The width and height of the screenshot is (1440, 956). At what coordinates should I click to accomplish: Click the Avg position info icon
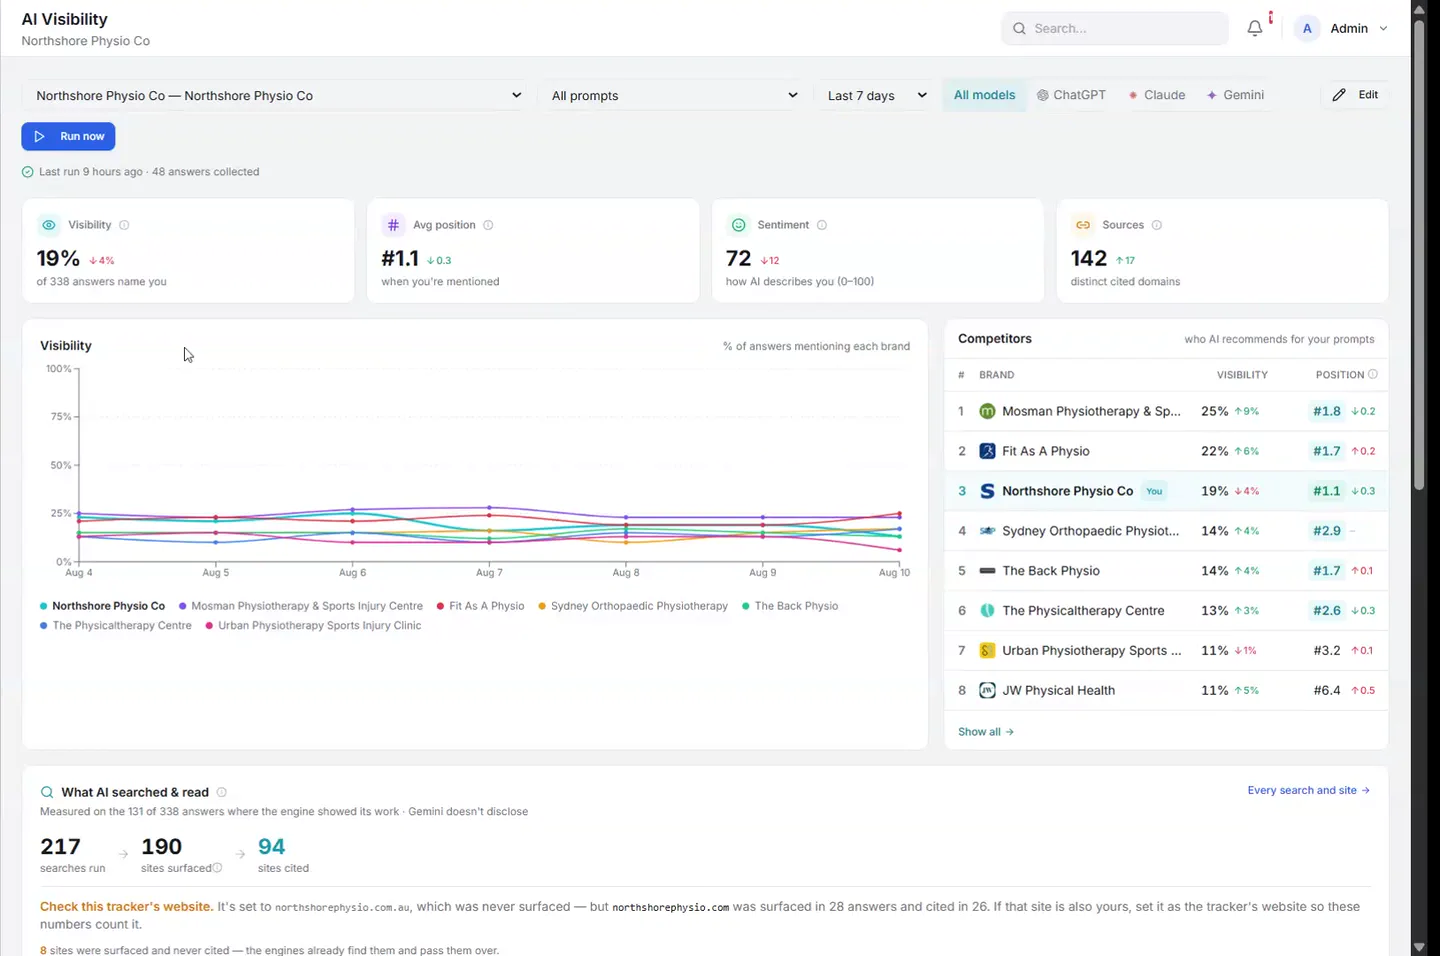[x=488, y=225]
